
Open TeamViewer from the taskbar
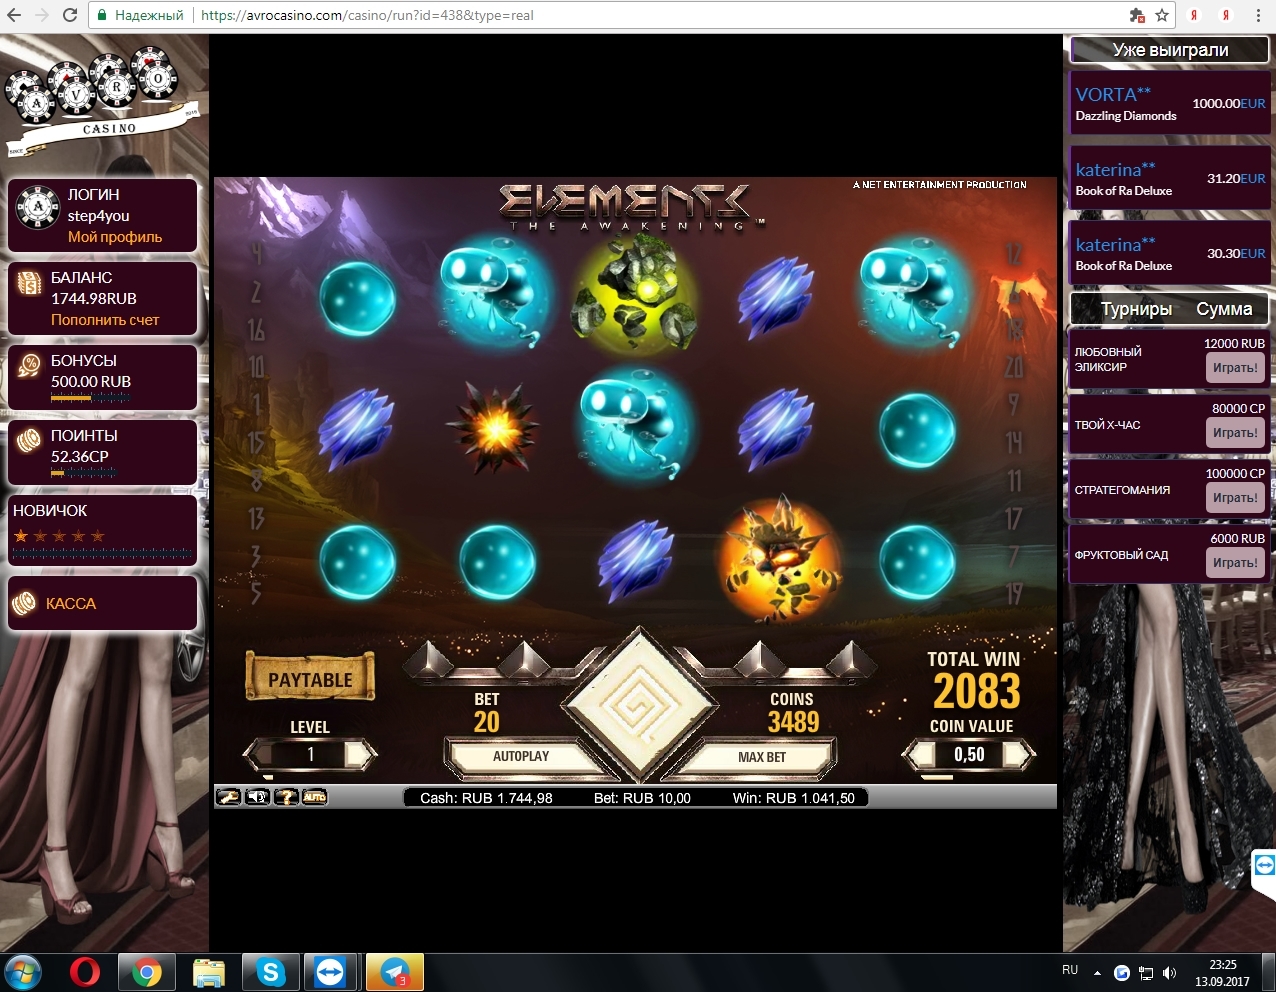[x=331, y=972]
